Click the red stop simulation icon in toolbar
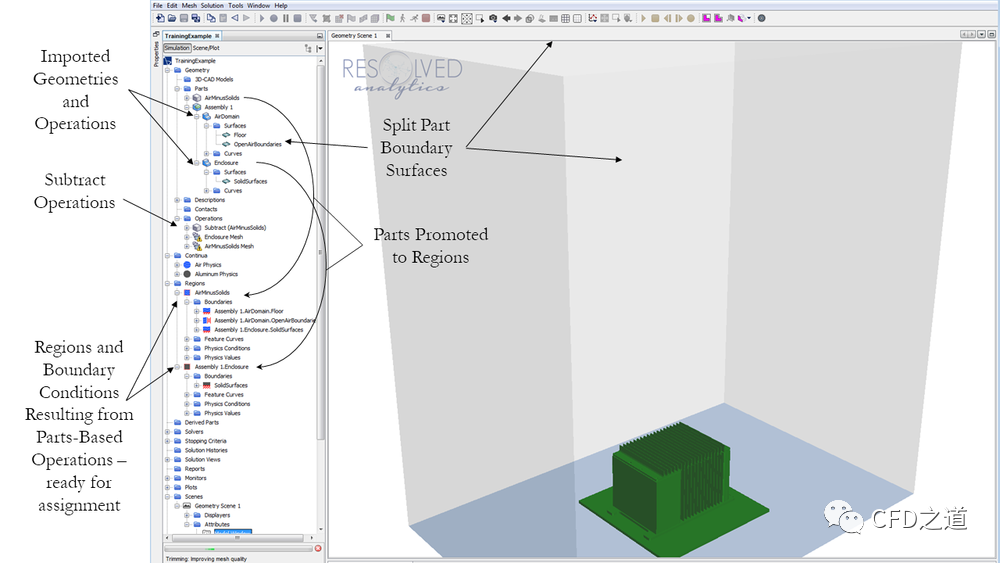Screen dimensions: 1000x563 (426, 18)
